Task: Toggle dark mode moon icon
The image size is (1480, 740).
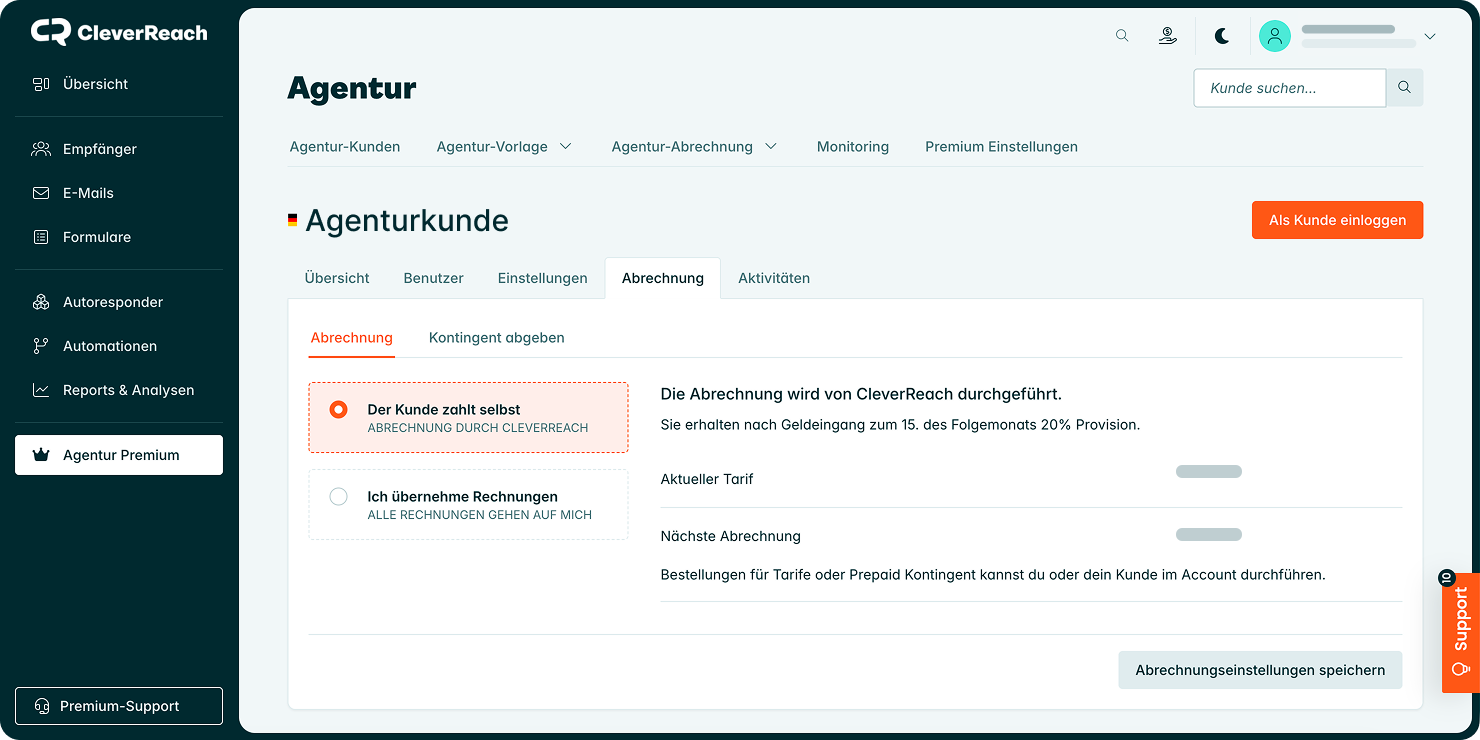Action: (1222, 36)
